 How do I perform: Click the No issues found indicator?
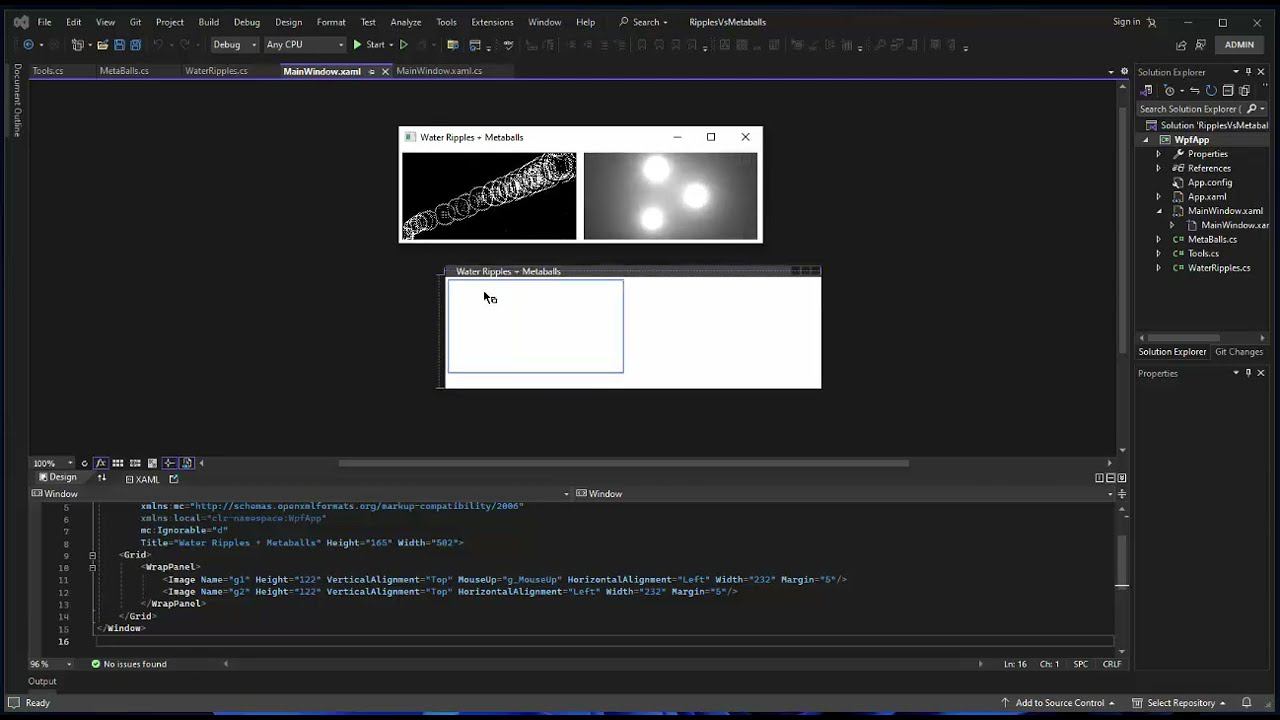(x=129, y=664)
